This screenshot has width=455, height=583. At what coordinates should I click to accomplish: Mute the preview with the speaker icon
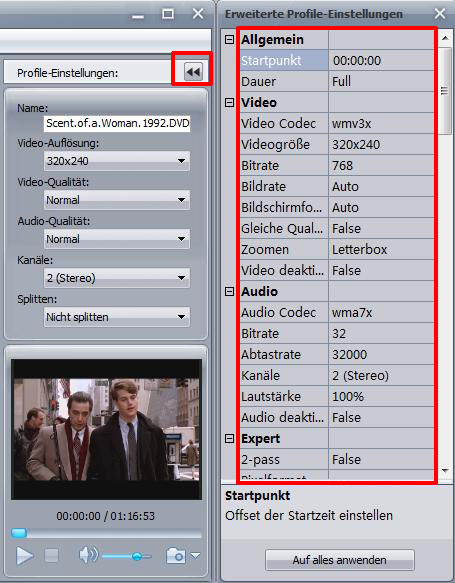point(88,555)
